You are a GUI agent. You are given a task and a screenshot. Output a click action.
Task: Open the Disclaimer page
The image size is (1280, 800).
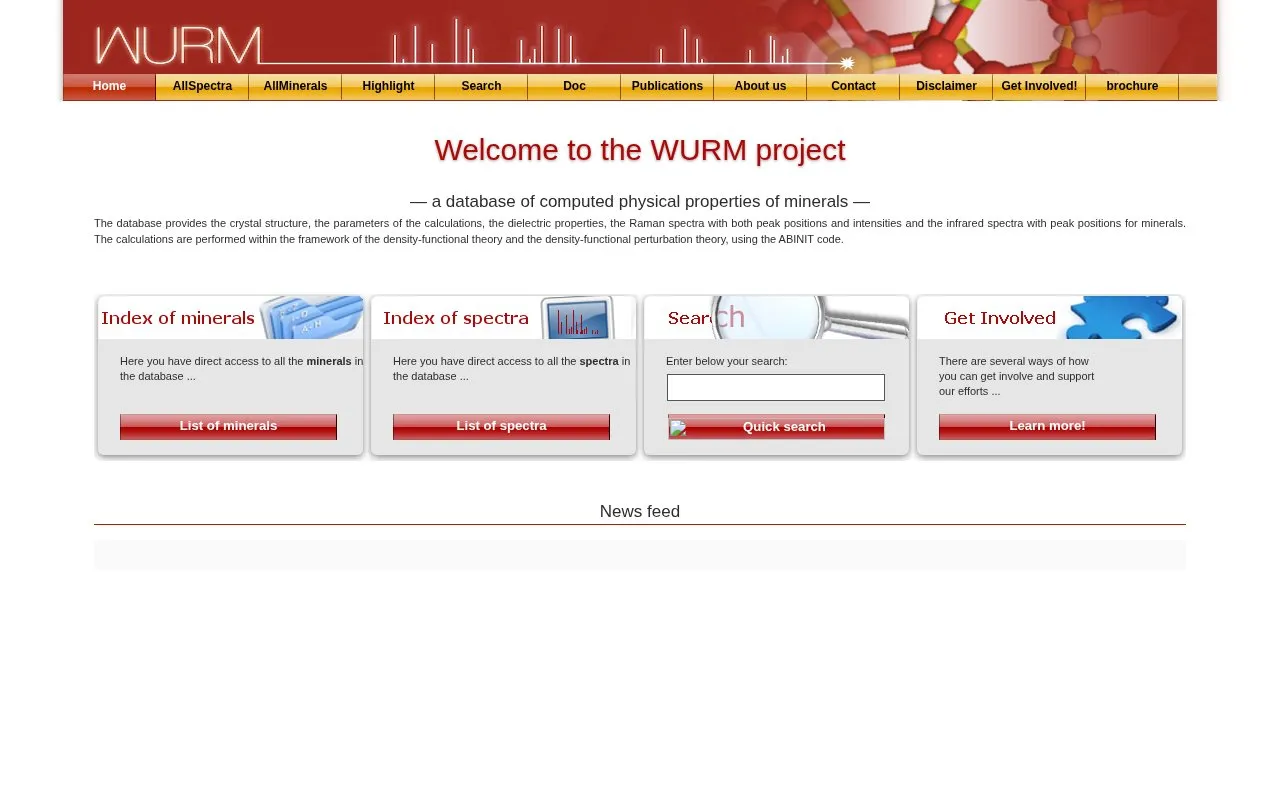(946, 87)
